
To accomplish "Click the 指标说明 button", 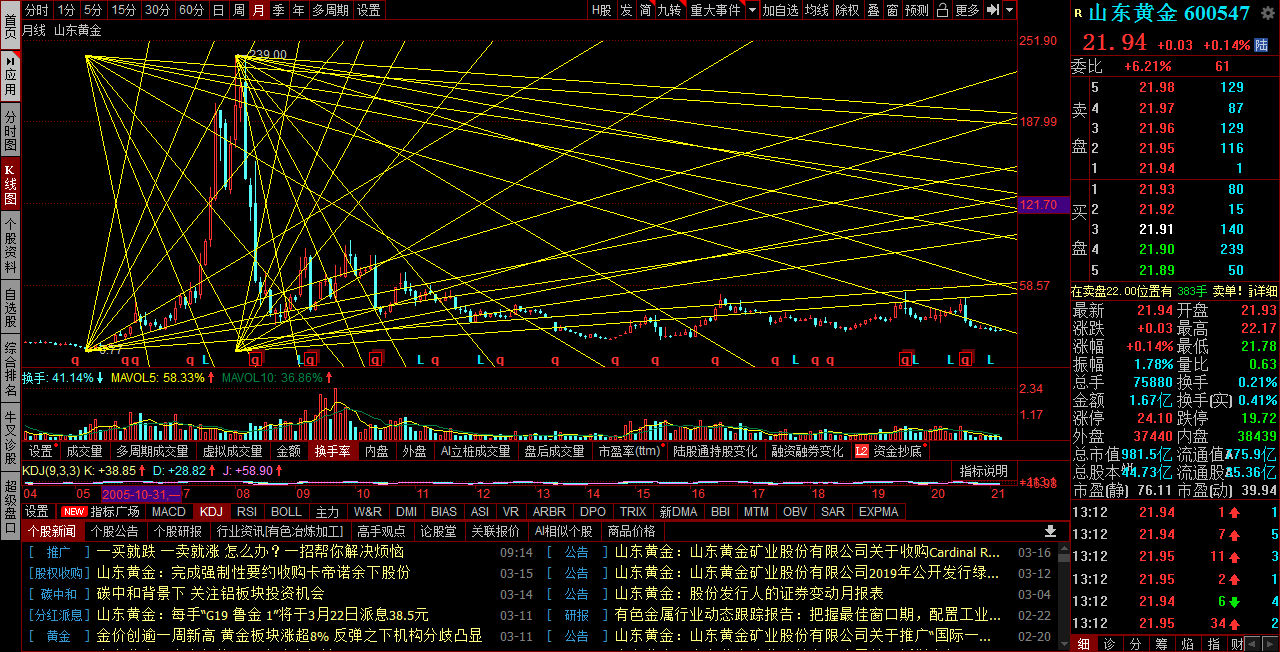I will click(x=983, y=471).
